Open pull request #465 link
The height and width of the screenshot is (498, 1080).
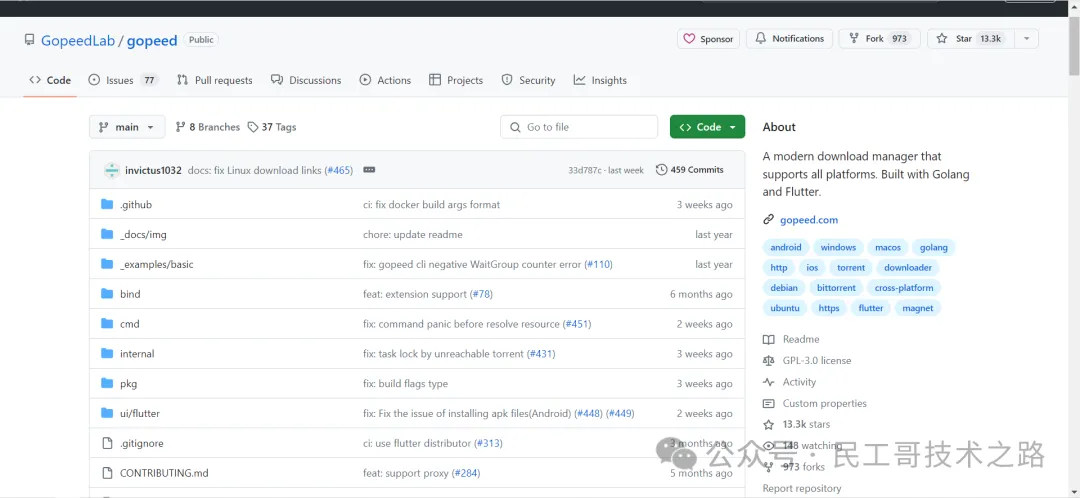point(338,170)
